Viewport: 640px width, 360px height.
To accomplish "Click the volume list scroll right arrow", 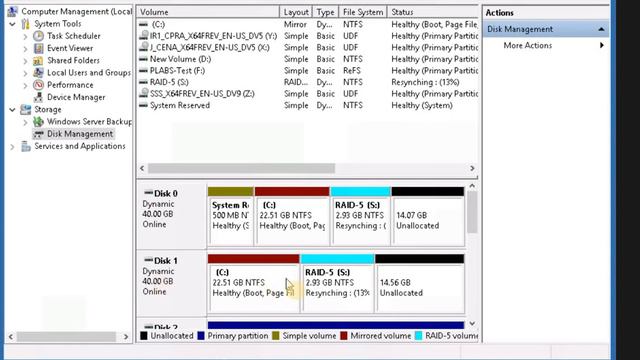I will 472,169.
